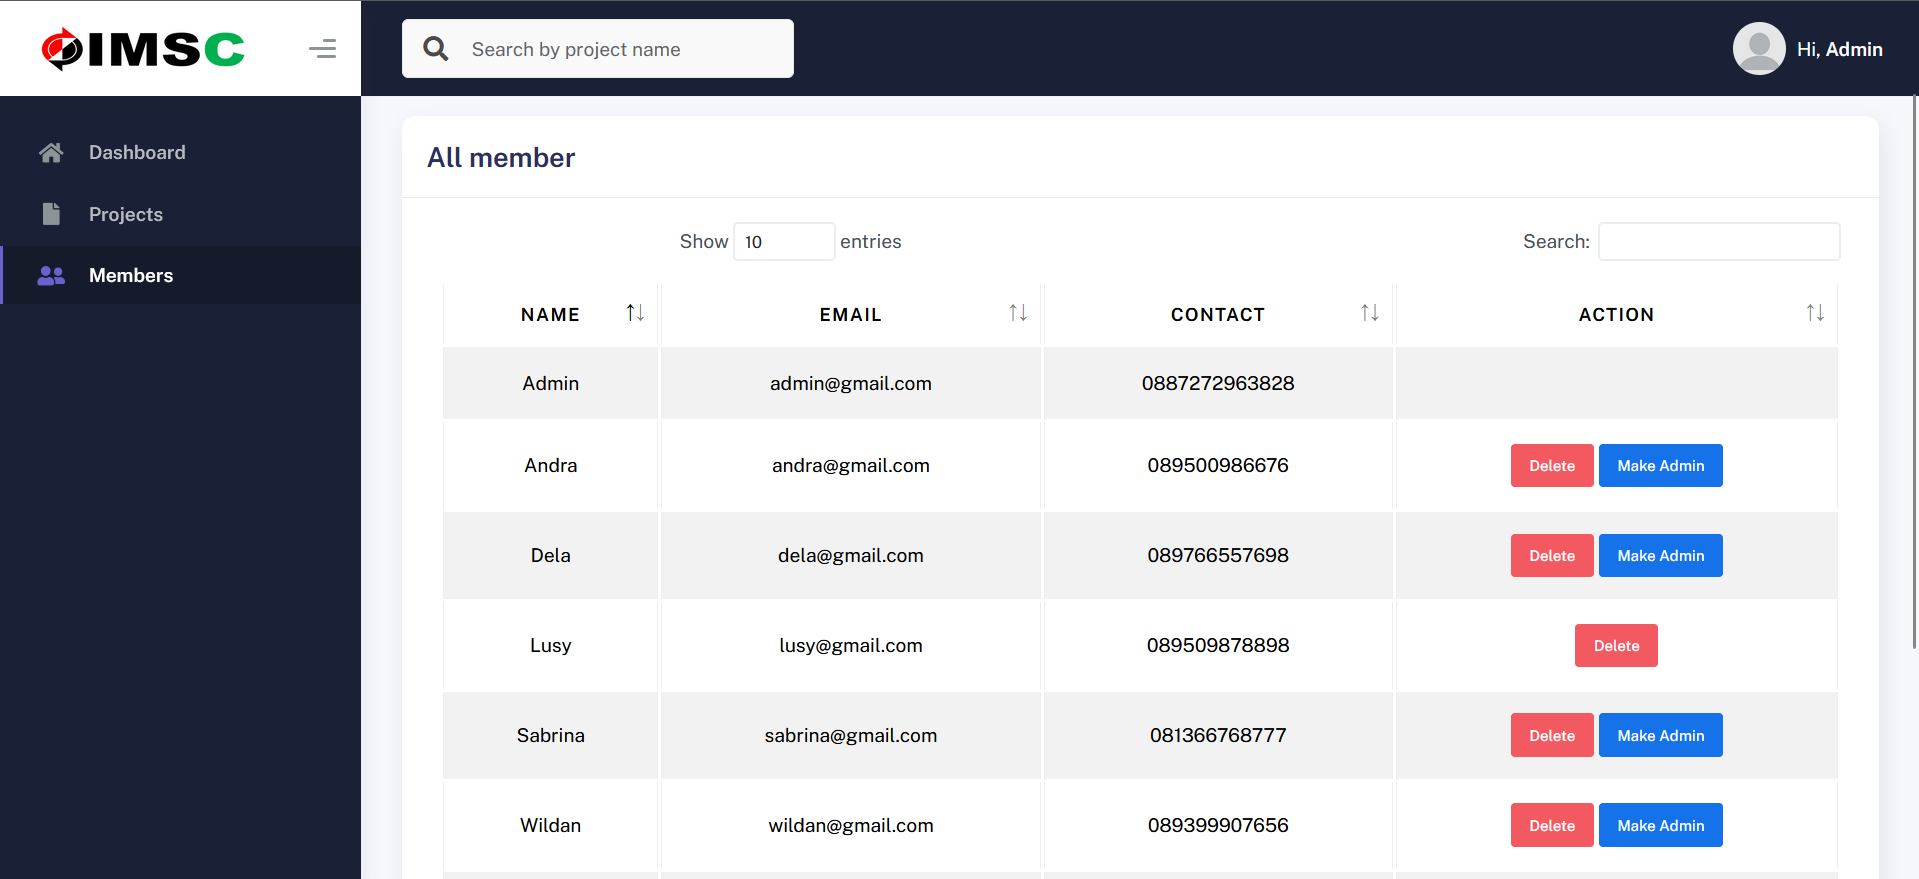Make Sabrina an admin
This screenshot has width=1919, height=879.
[x=1660, y=736]
